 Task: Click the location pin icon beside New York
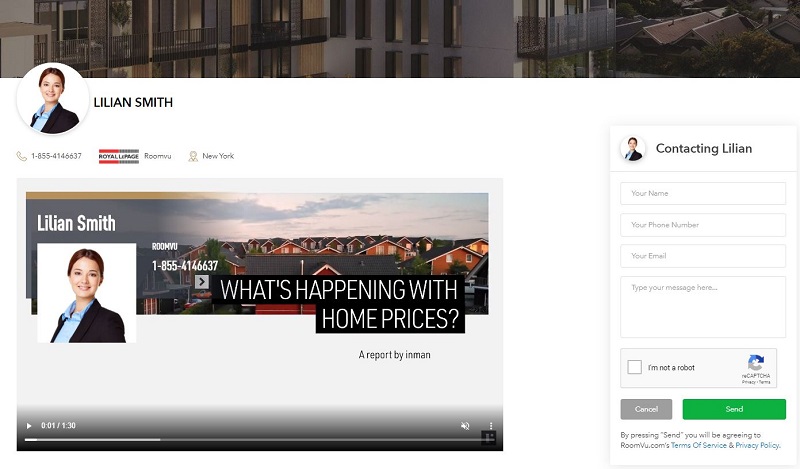tap(193, 156)
